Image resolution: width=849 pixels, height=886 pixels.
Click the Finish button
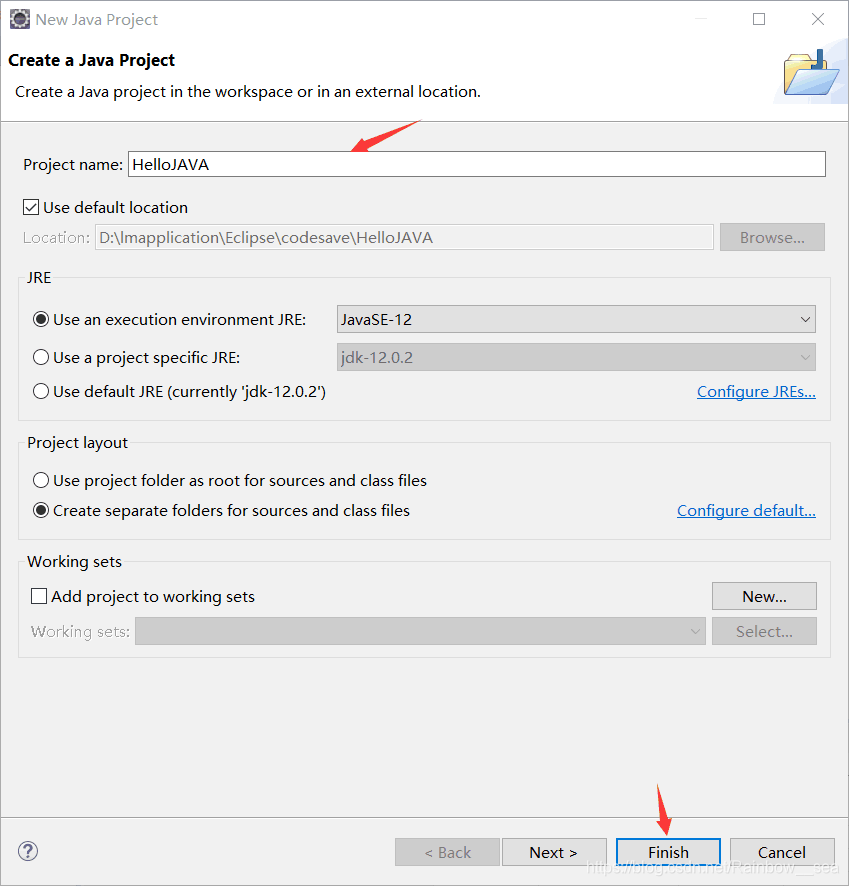coord(668,852)
